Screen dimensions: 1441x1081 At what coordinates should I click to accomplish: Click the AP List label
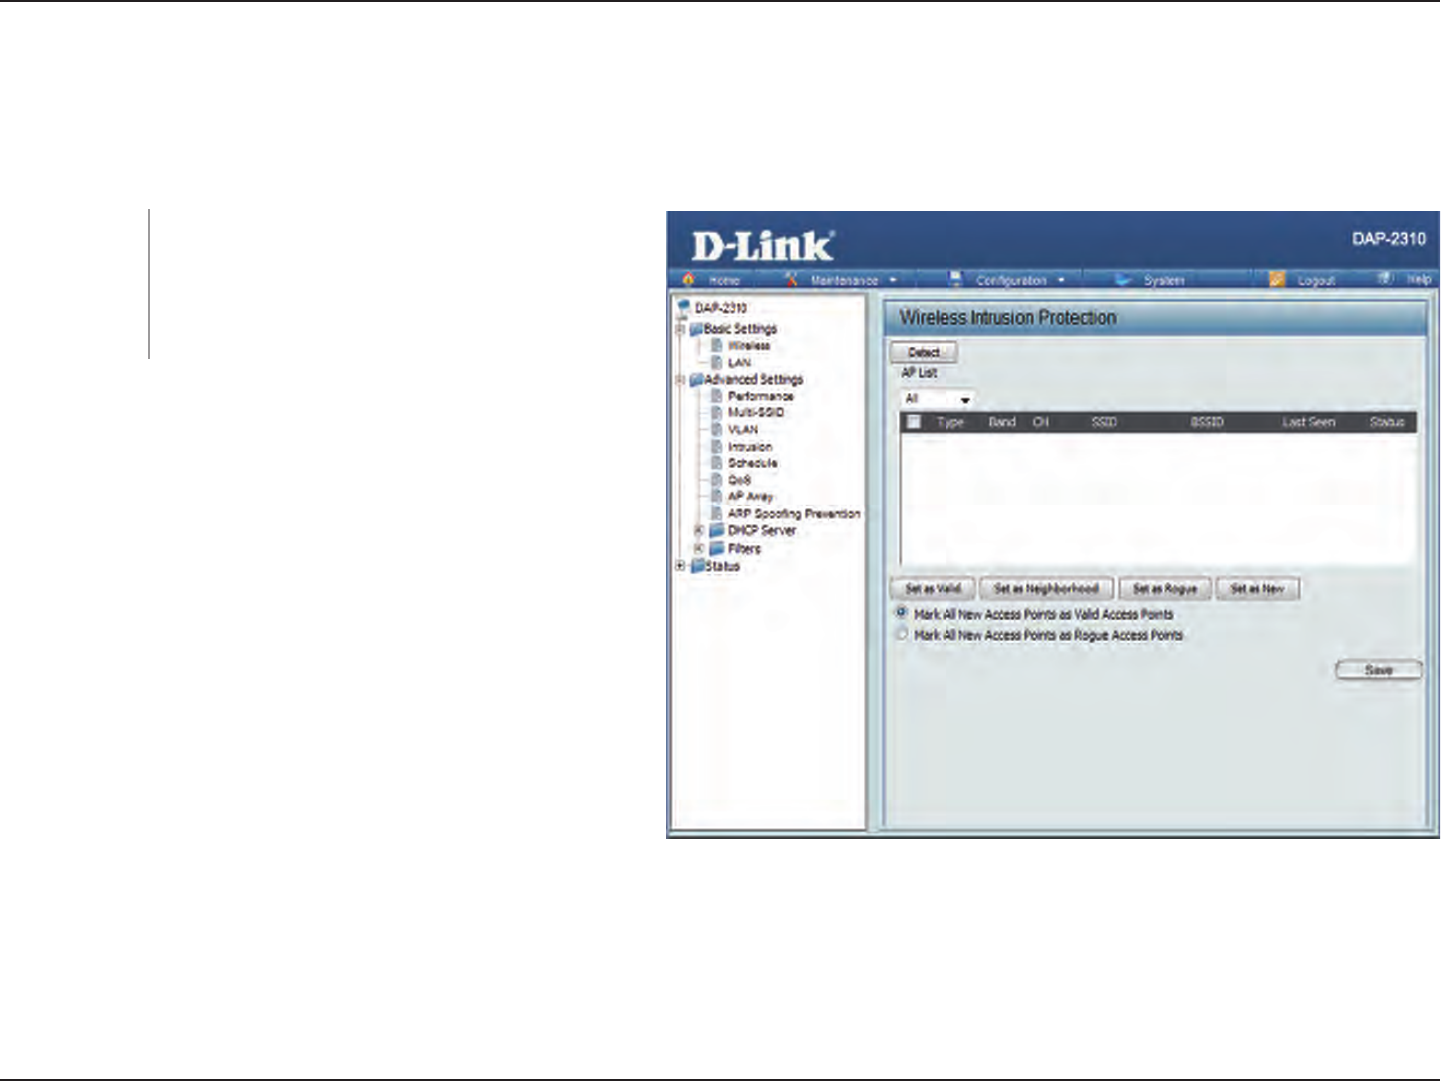coord(919,373)
